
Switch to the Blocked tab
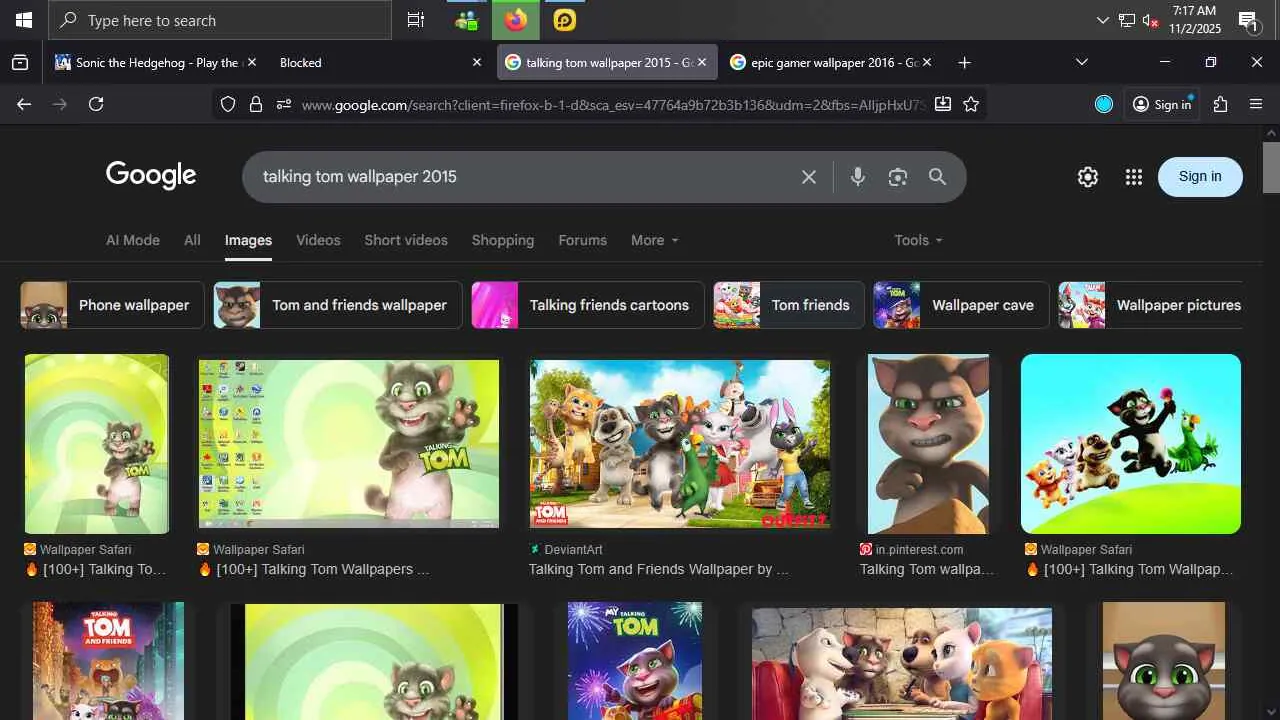(x=380, y=62)
